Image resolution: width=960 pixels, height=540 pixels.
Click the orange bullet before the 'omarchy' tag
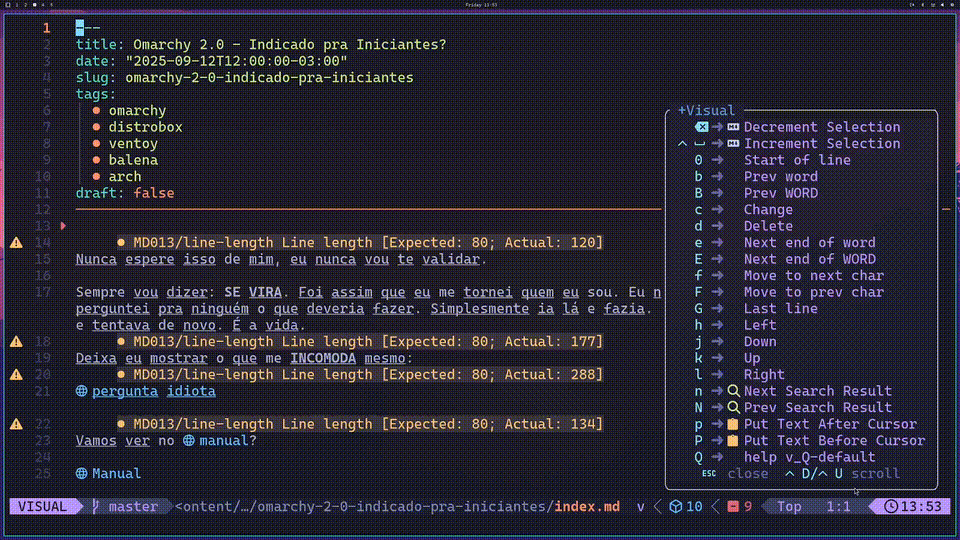[x=96, y=111]
